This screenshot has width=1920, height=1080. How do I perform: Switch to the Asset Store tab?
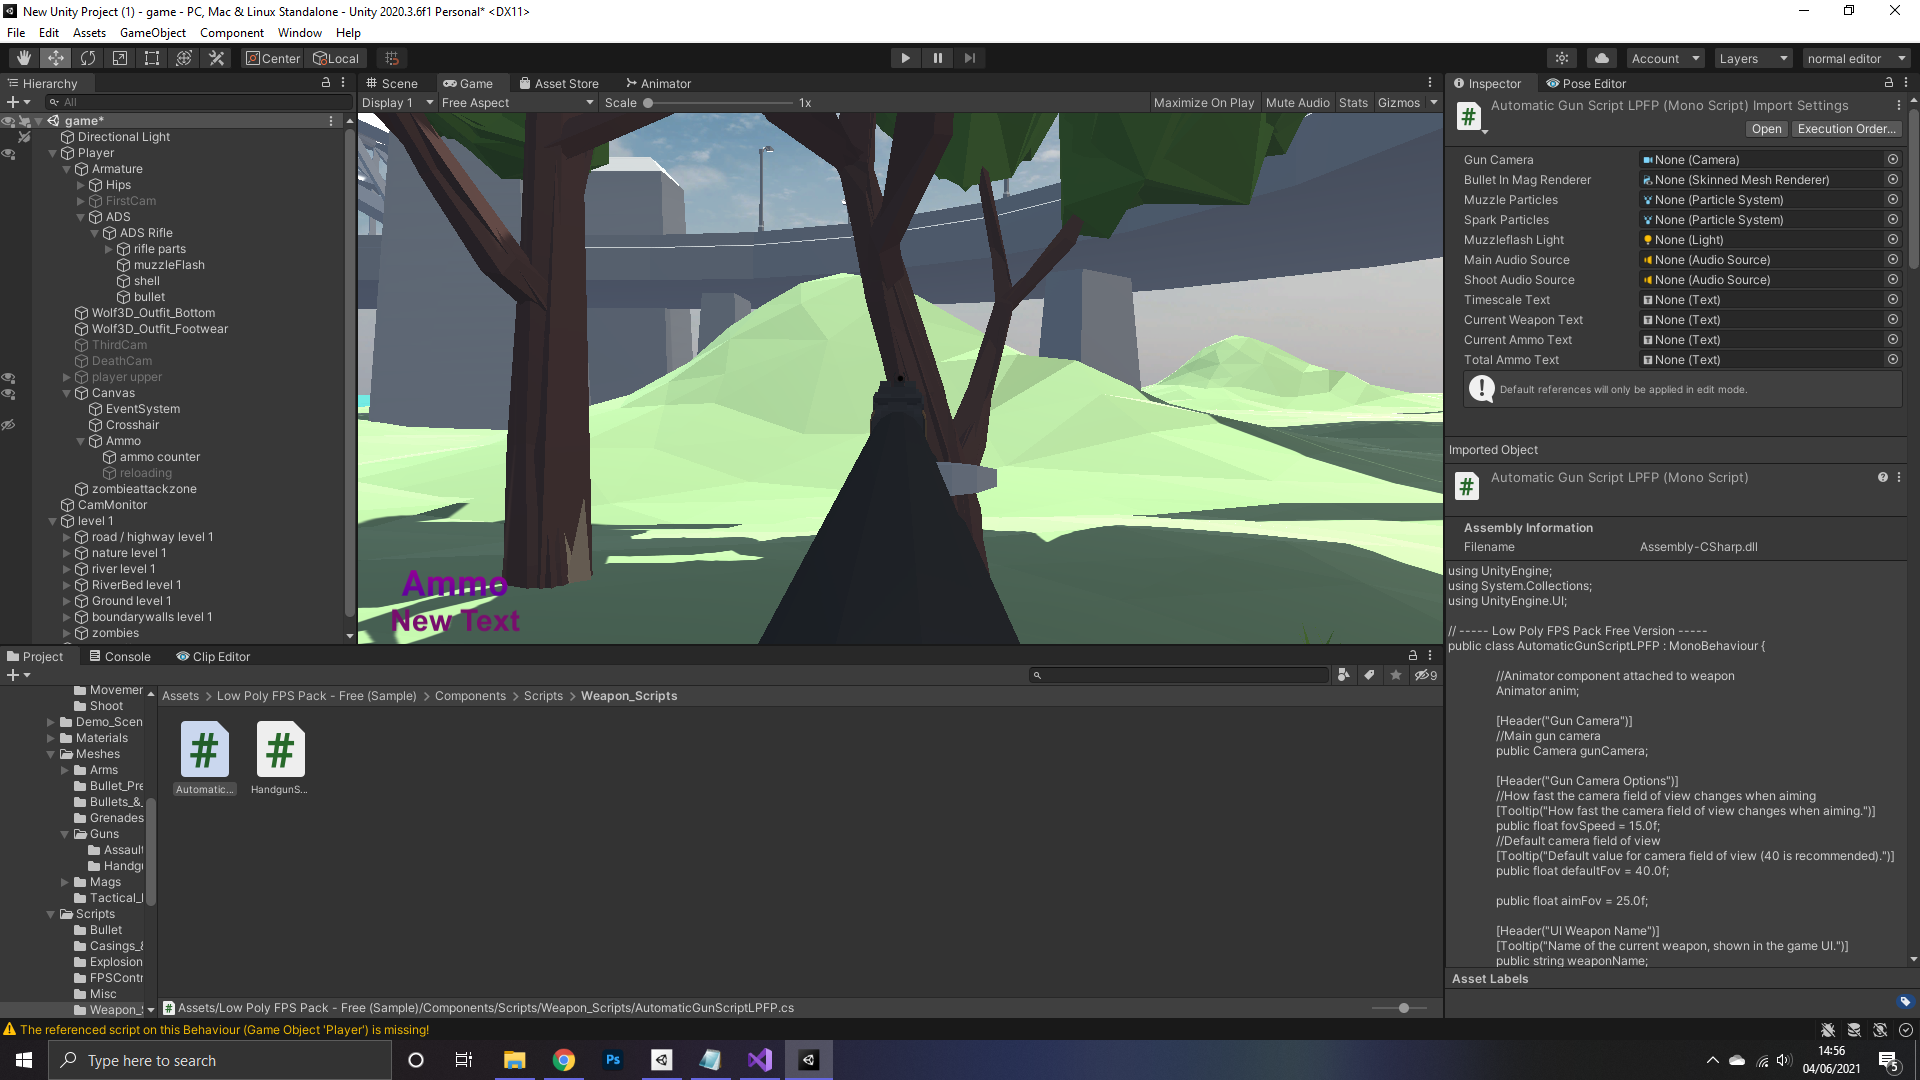coord(559,83)
